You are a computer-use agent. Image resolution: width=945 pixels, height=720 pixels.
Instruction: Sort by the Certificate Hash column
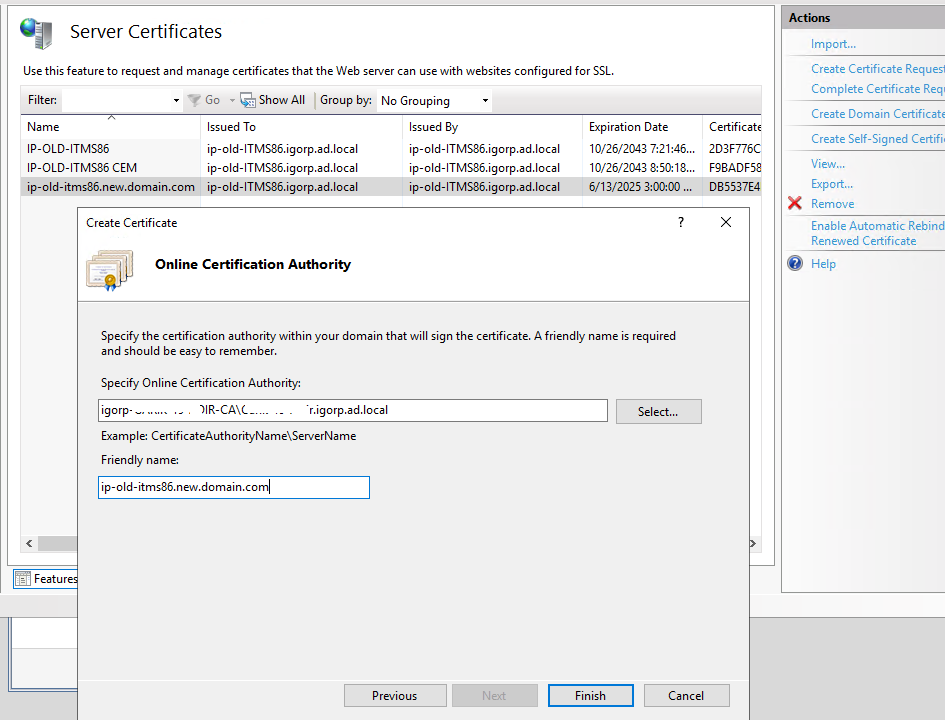[x=732, y=127]
